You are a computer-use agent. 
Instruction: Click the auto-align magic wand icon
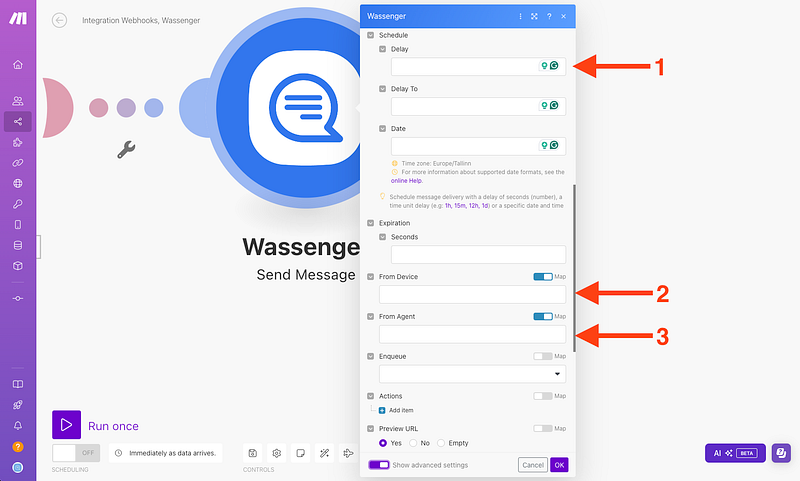point(324,453)
